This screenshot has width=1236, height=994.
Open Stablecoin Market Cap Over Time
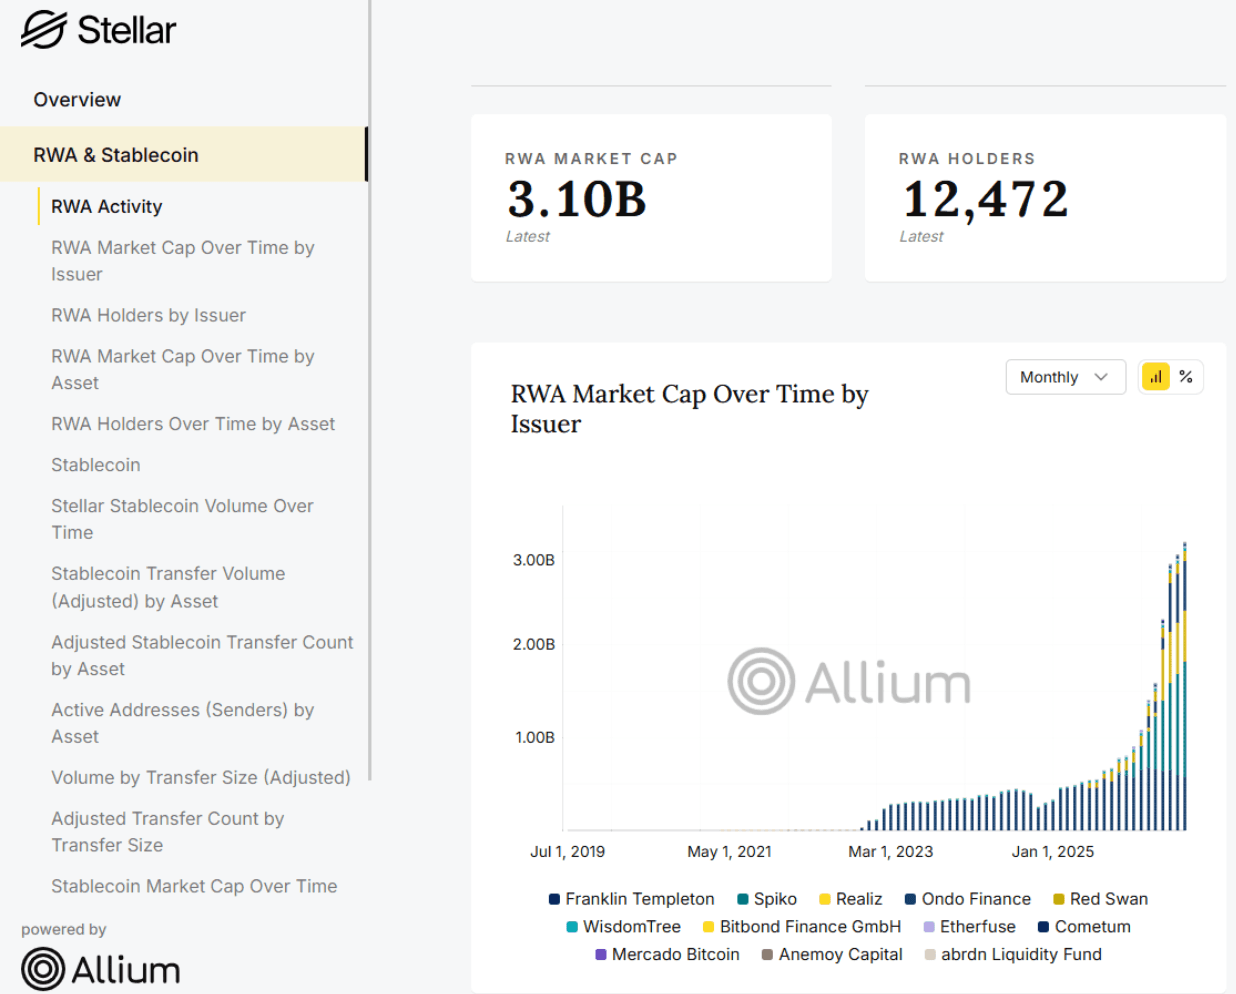click(194, 886)
